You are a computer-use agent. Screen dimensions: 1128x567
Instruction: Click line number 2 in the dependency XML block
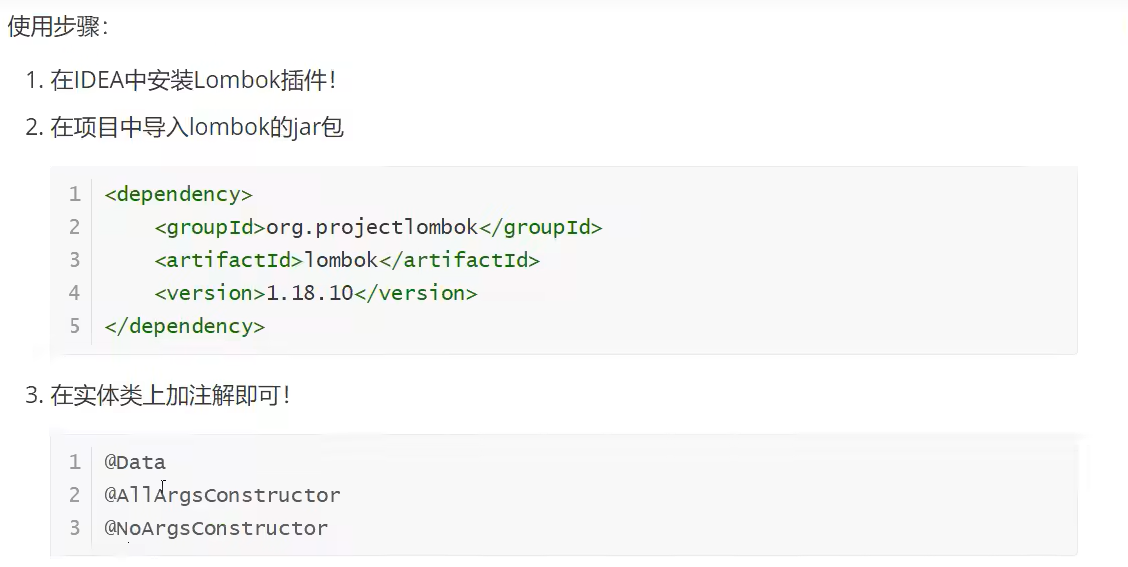pyautogui.click(x=75, y=227)
